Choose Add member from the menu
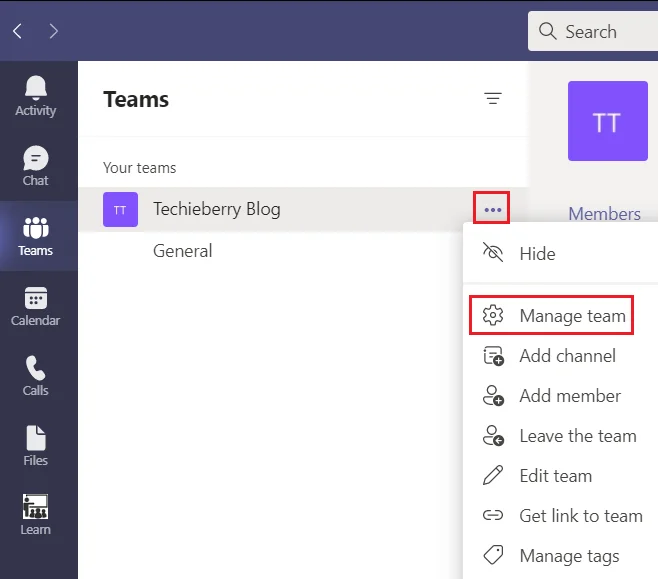658x579 pixels. (560, 396)
